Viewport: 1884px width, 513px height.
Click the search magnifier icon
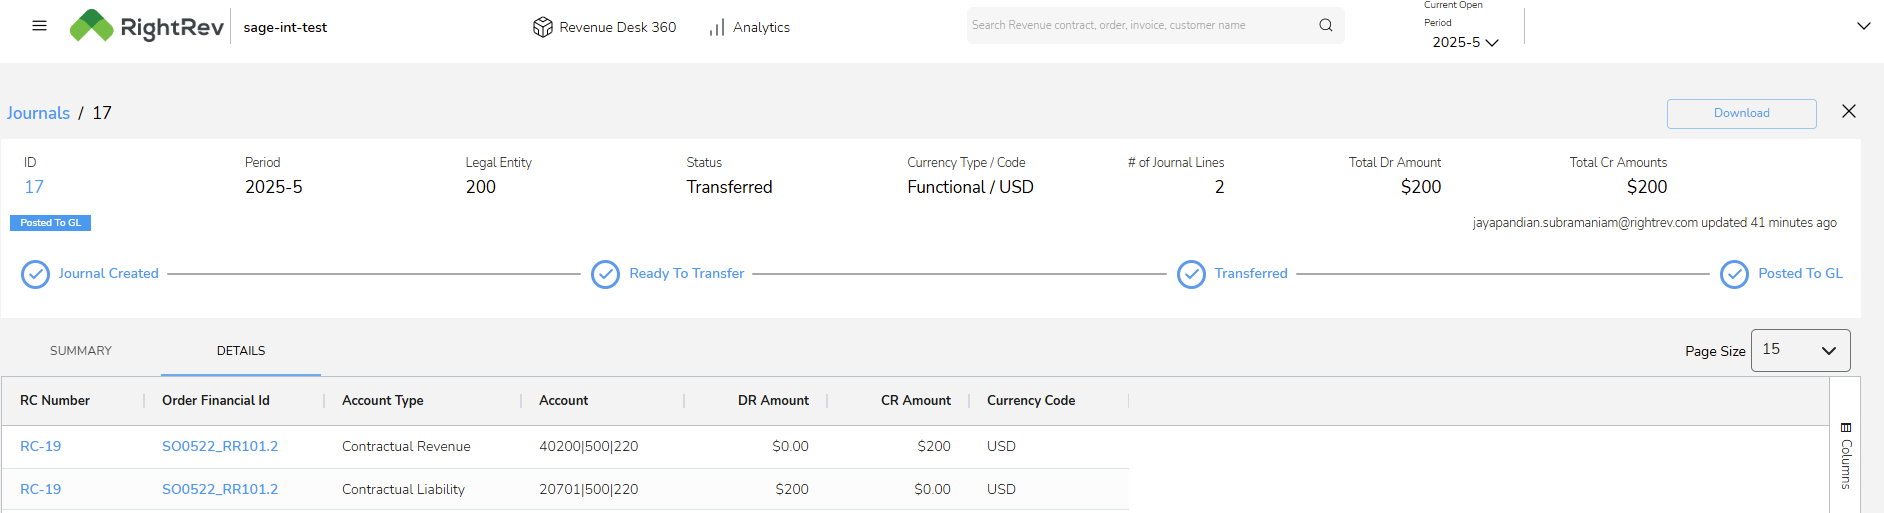click(1325, 25)
